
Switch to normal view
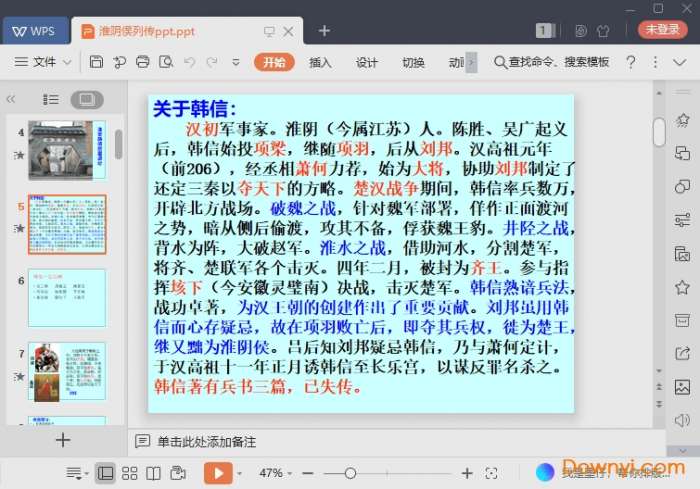(x=105, y=473)
